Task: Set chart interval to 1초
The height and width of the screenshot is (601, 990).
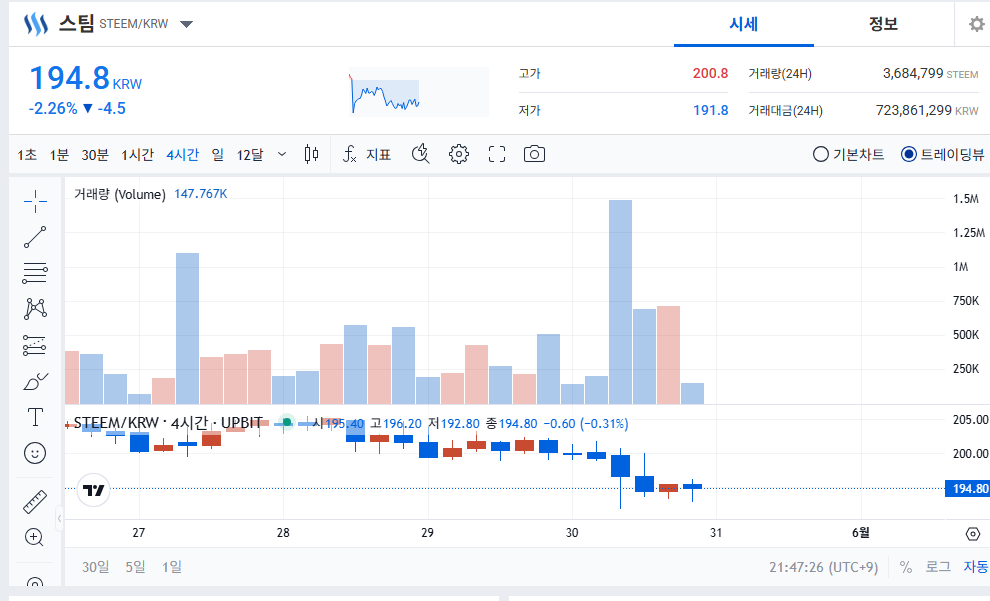Action: 27,155
